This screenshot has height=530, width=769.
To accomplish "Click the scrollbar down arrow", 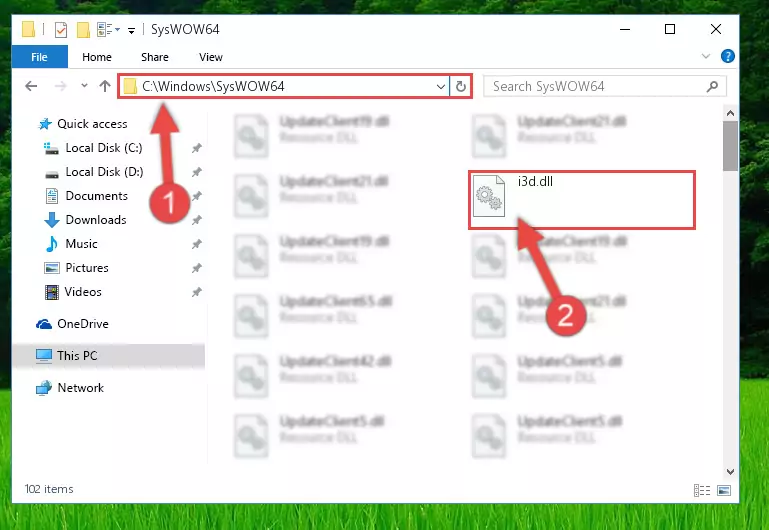I will [x=730, y=472].
